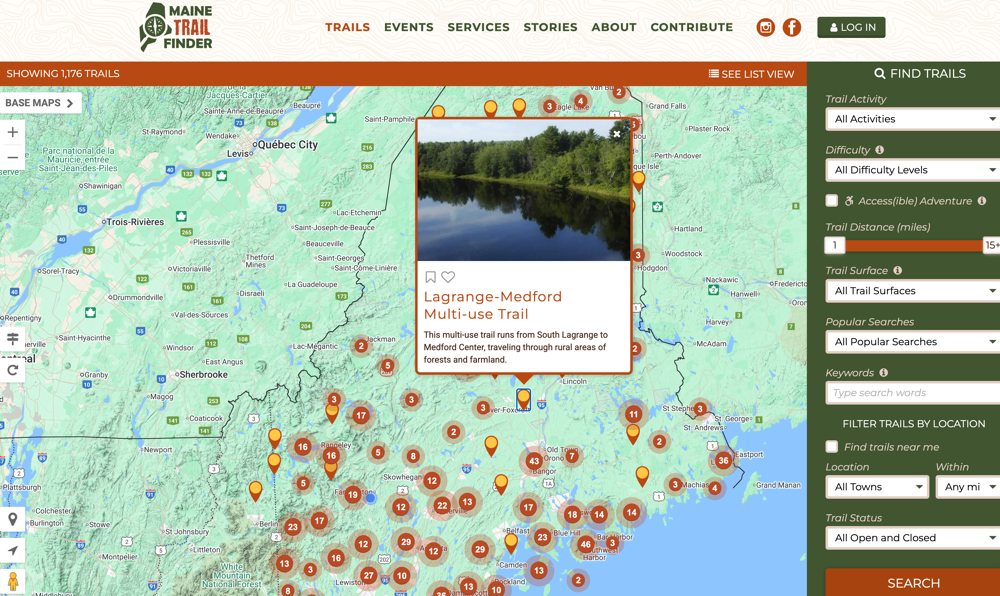Click the refresh map icon
The height and width of the screenshot is (596, 1000).
coord(13,369)
